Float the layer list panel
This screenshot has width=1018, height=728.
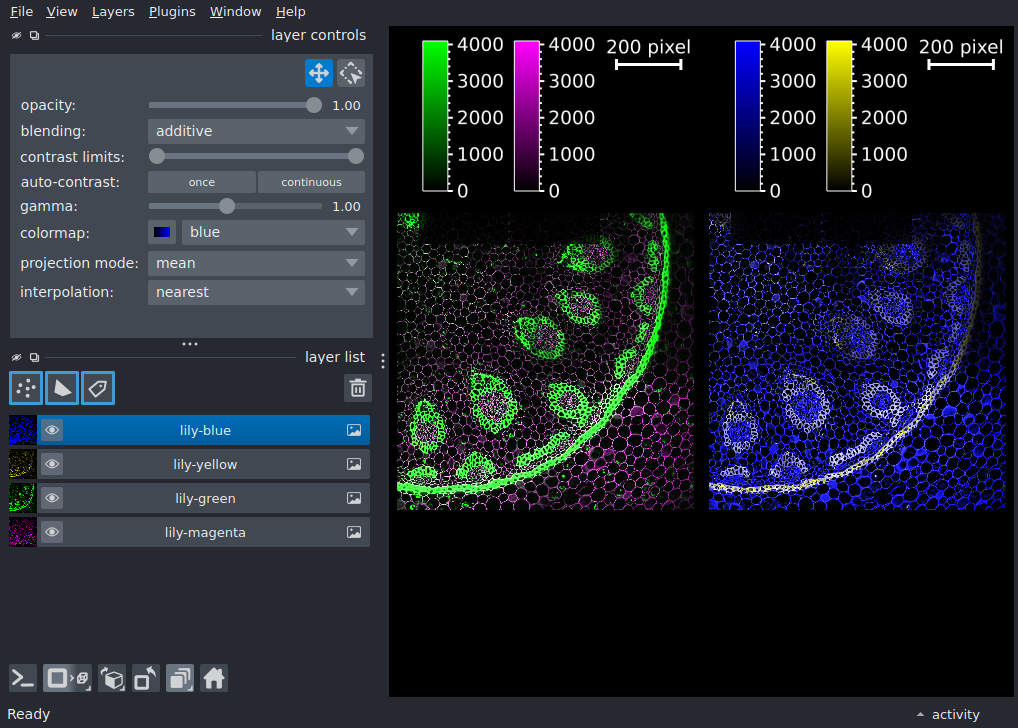pos(34,357)
